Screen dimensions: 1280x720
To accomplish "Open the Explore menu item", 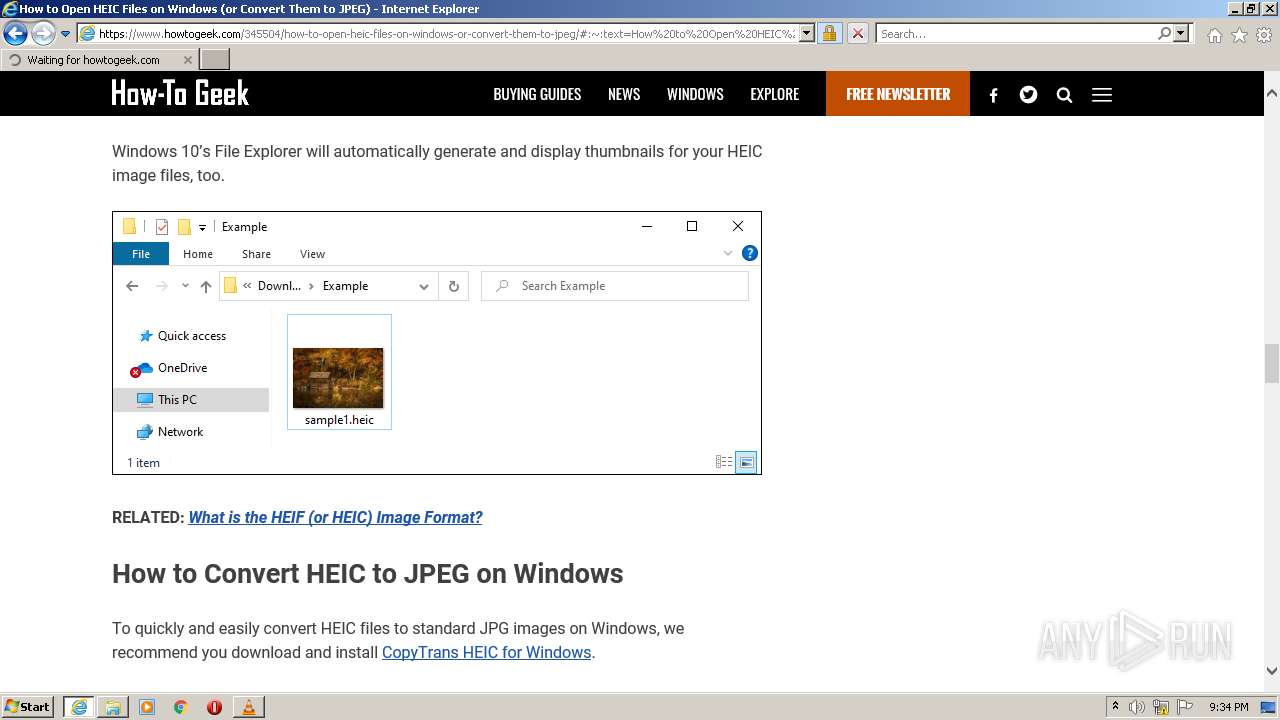I will pyautogui.click(x=775, y=94).
